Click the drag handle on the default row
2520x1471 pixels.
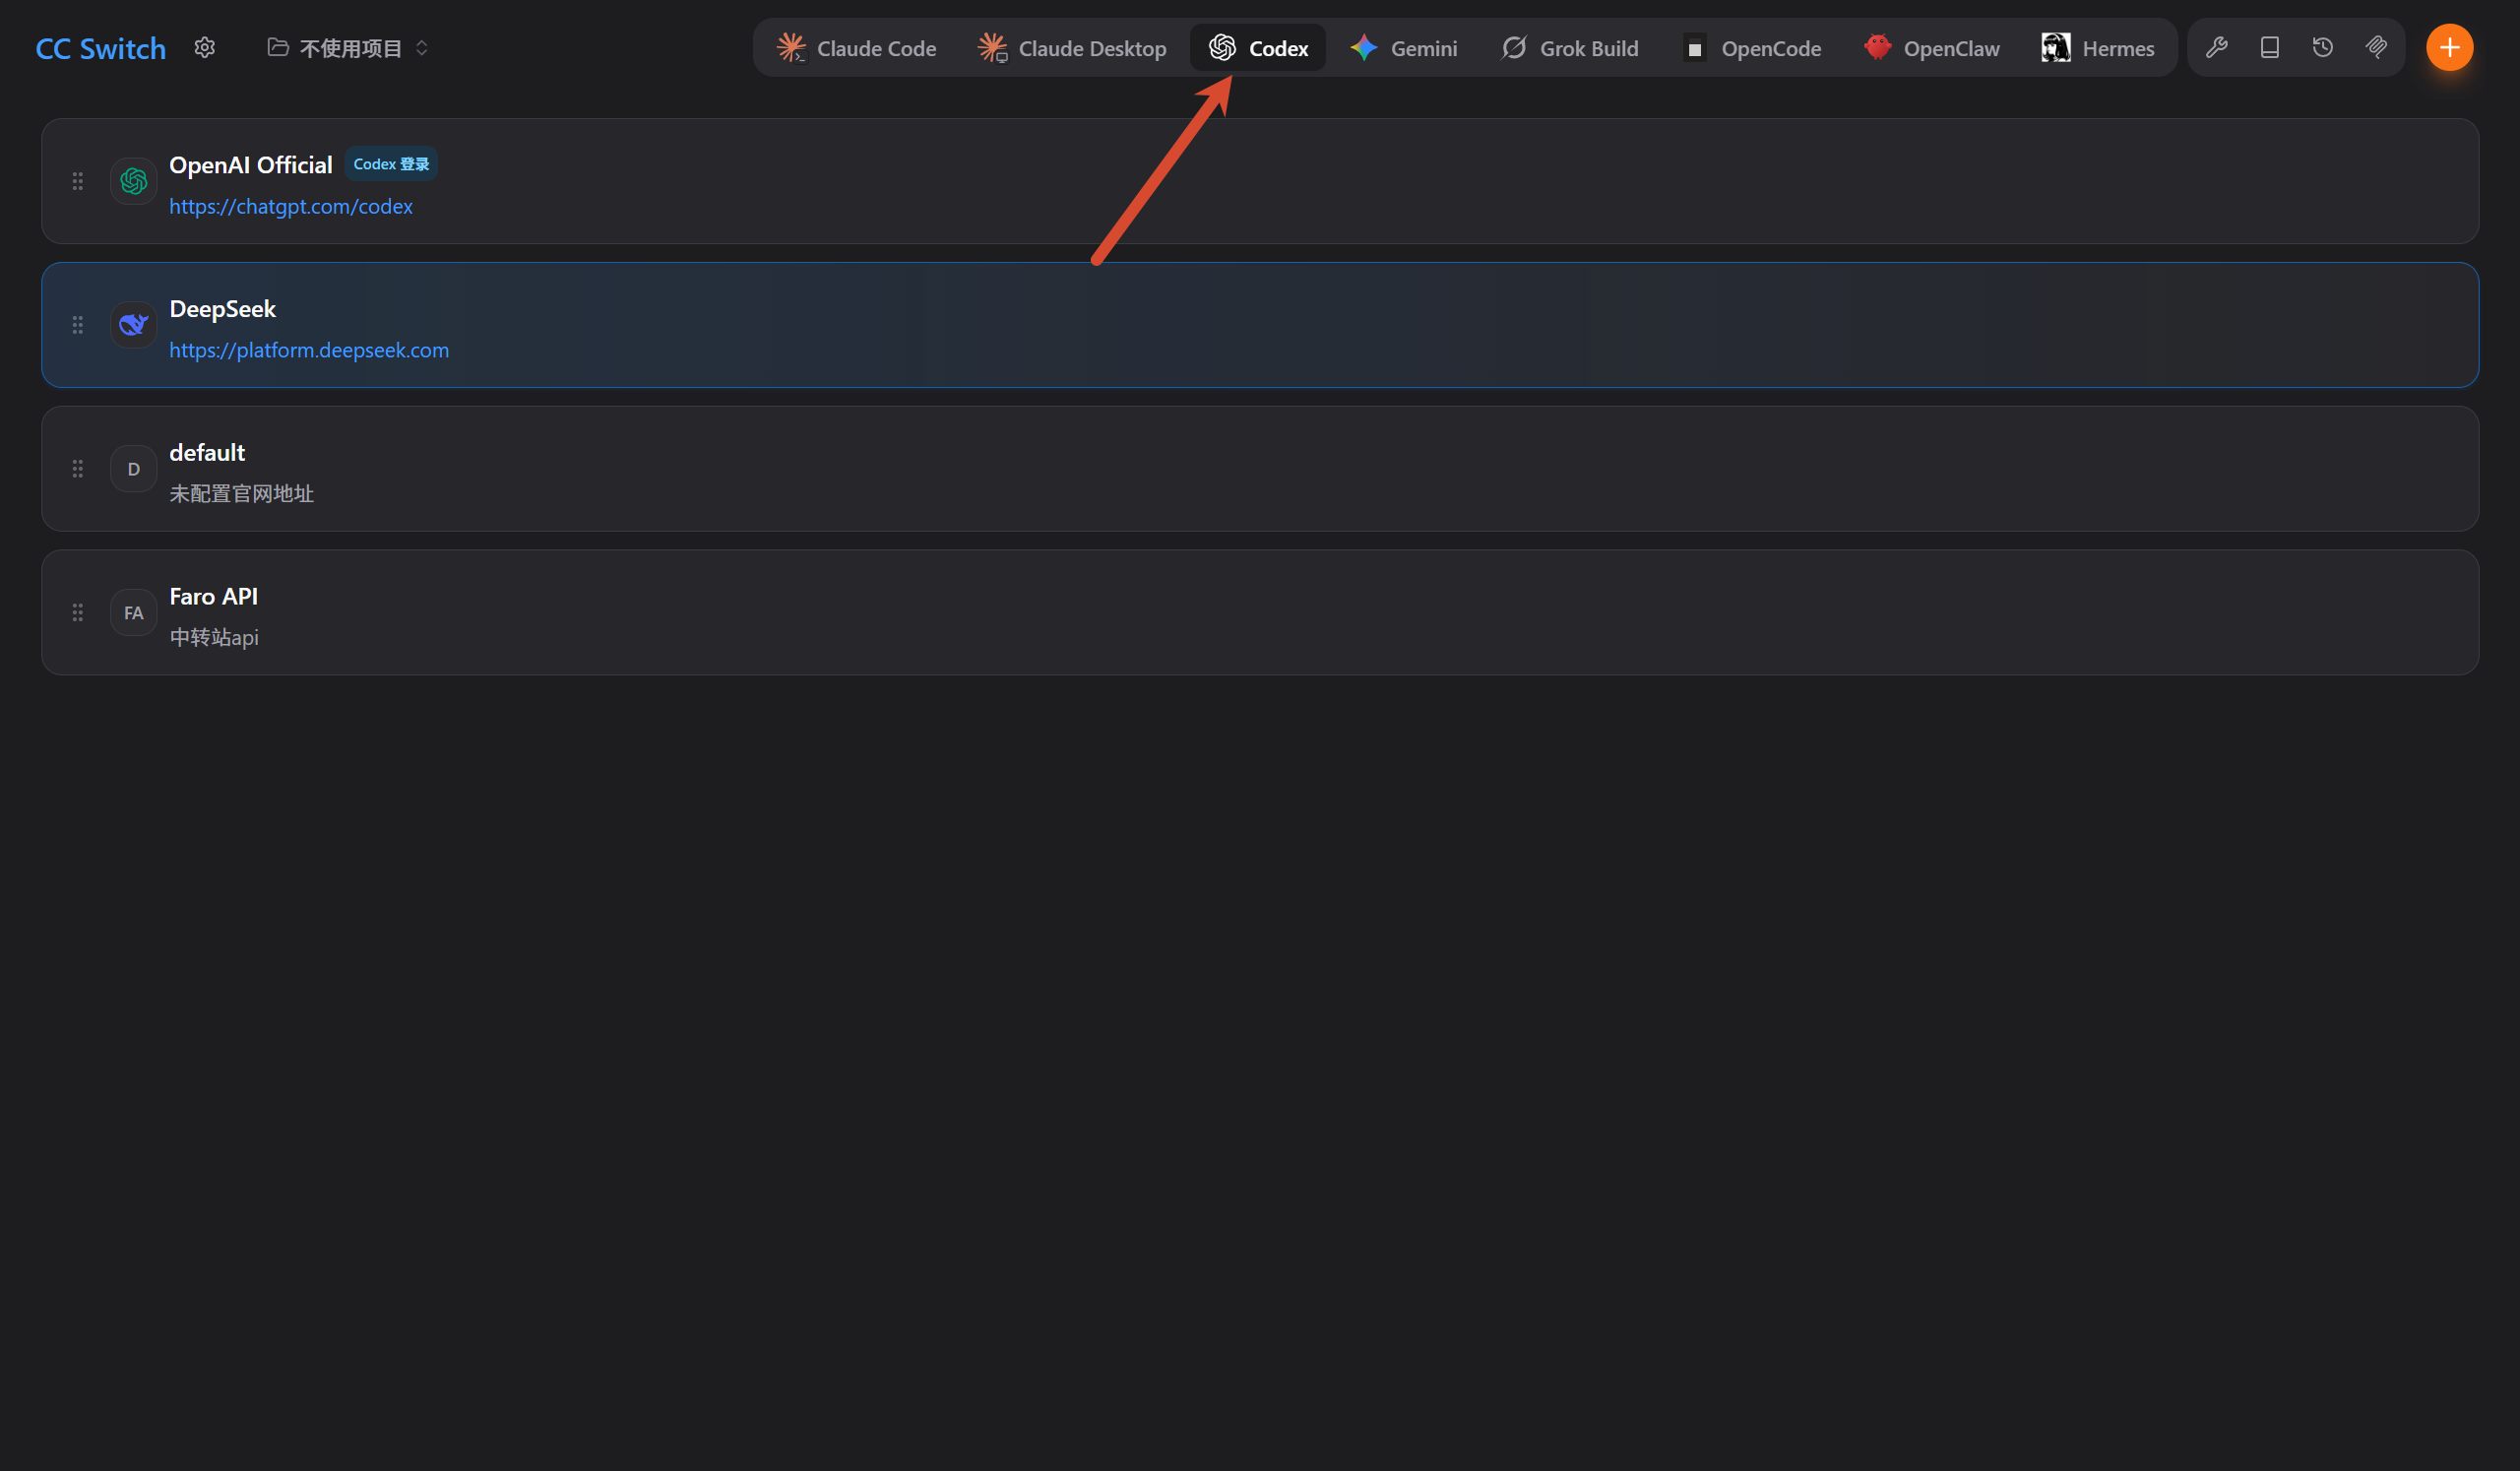click(x=78, y=469)
